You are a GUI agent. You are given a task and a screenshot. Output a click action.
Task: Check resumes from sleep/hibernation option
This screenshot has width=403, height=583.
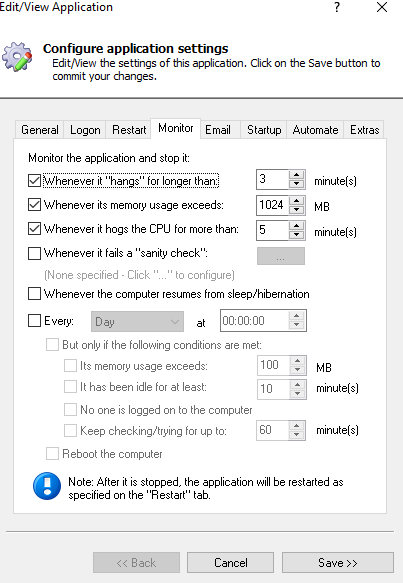pyautogui.click(x=34, y=294)
